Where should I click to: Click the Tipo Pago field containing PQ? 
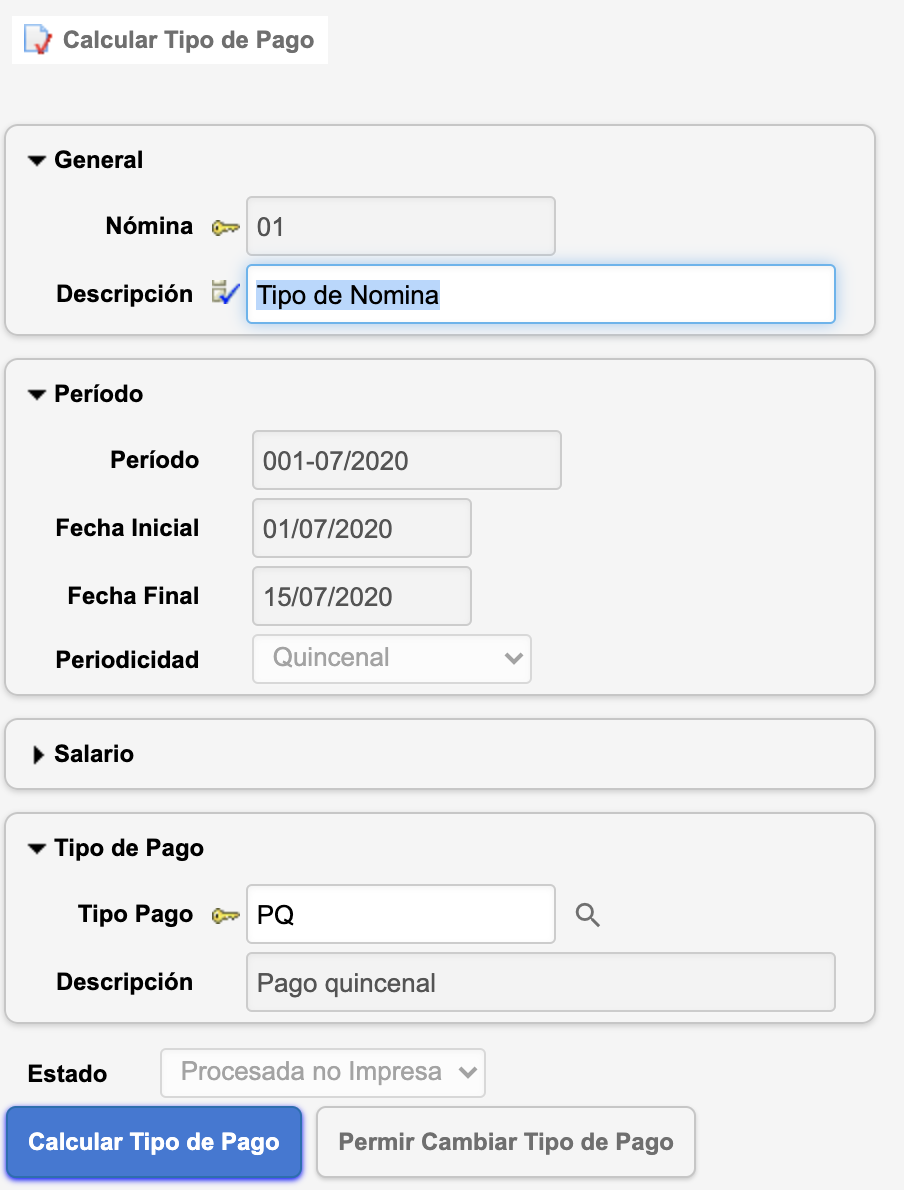pos(400,914)
